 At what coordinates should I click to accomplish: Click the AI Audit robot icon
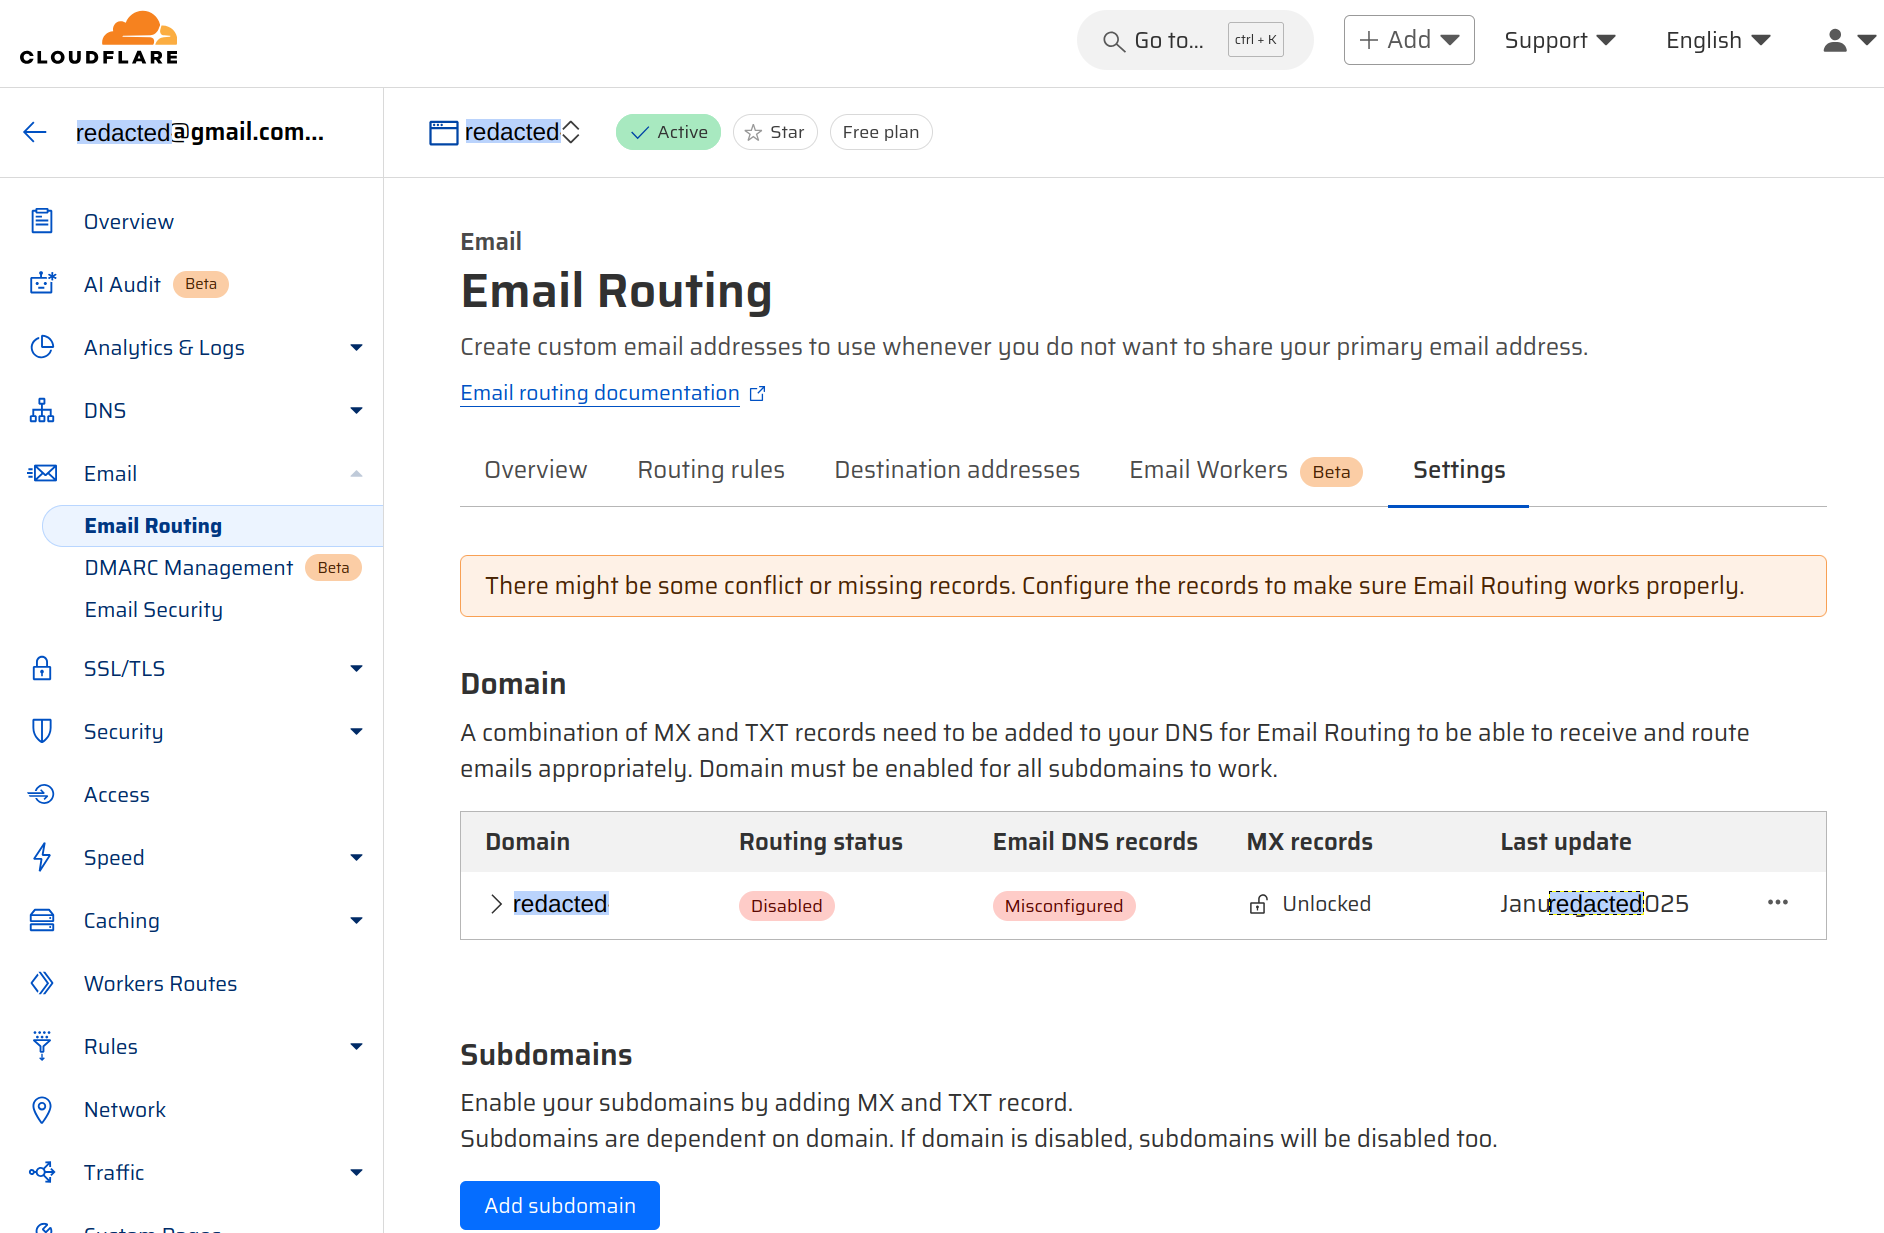(42, 284)
